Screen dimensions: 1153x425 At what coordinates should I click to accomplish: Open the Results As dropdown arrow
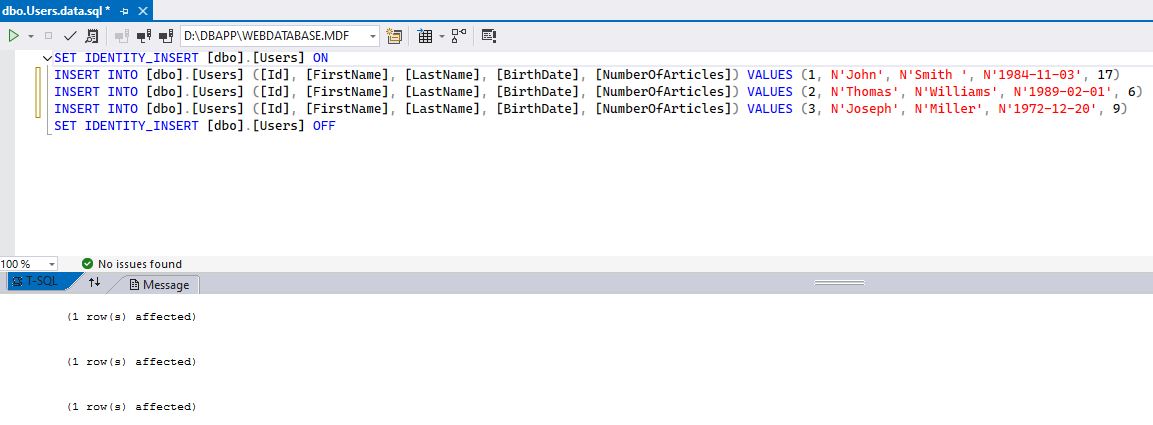442,36
